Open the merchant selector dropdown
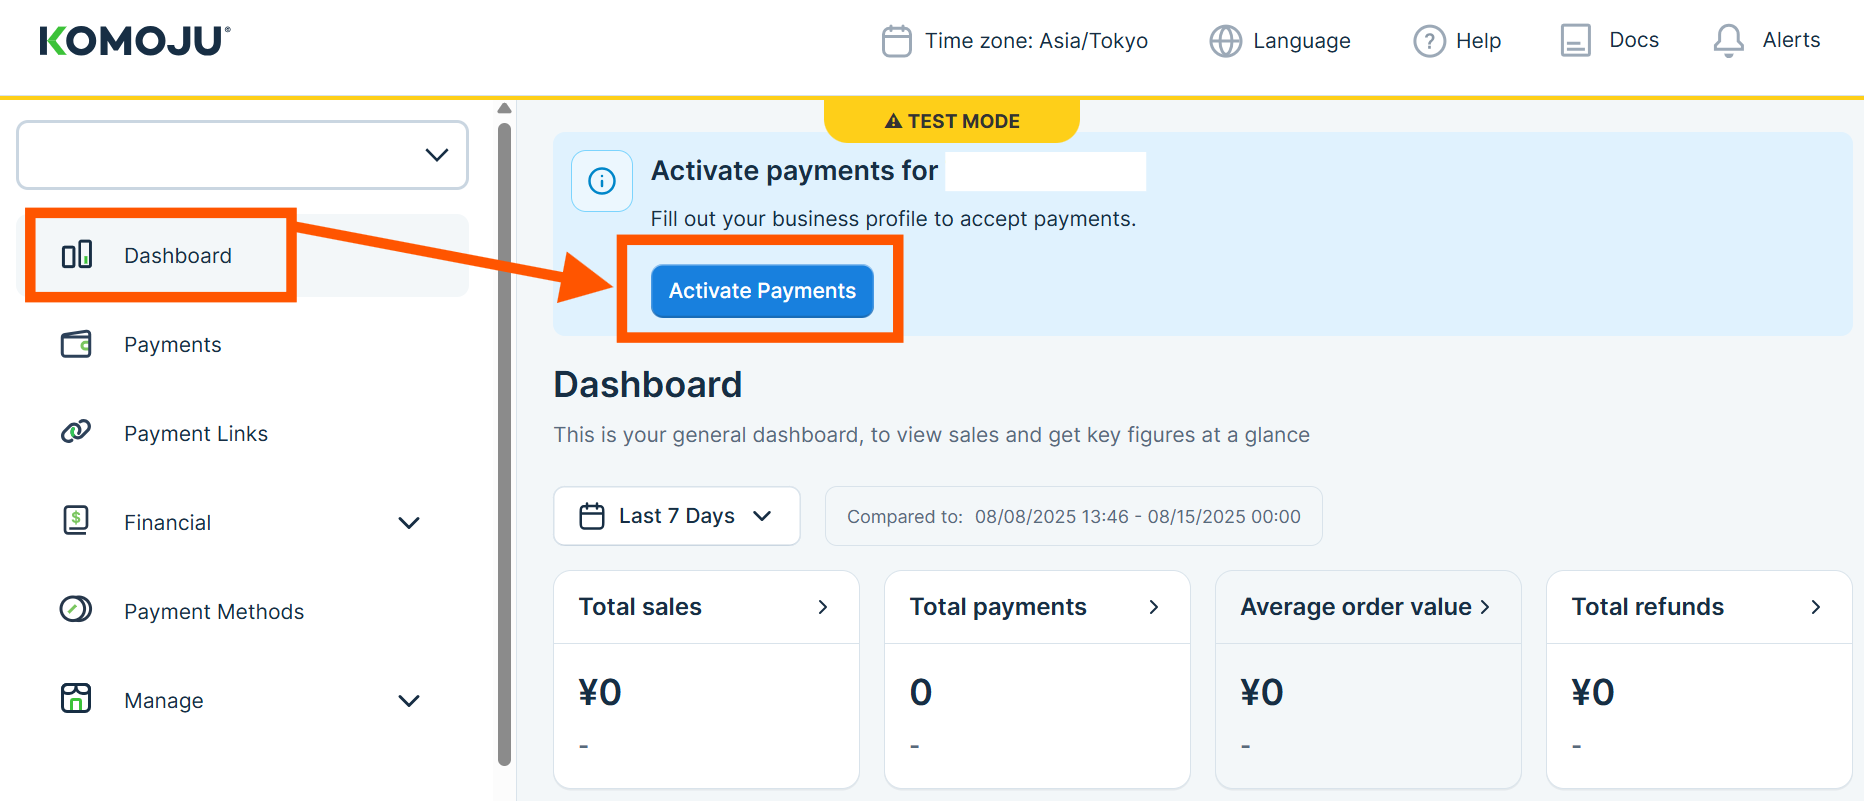Screen dimensions: 1864x801 (242, 155)
